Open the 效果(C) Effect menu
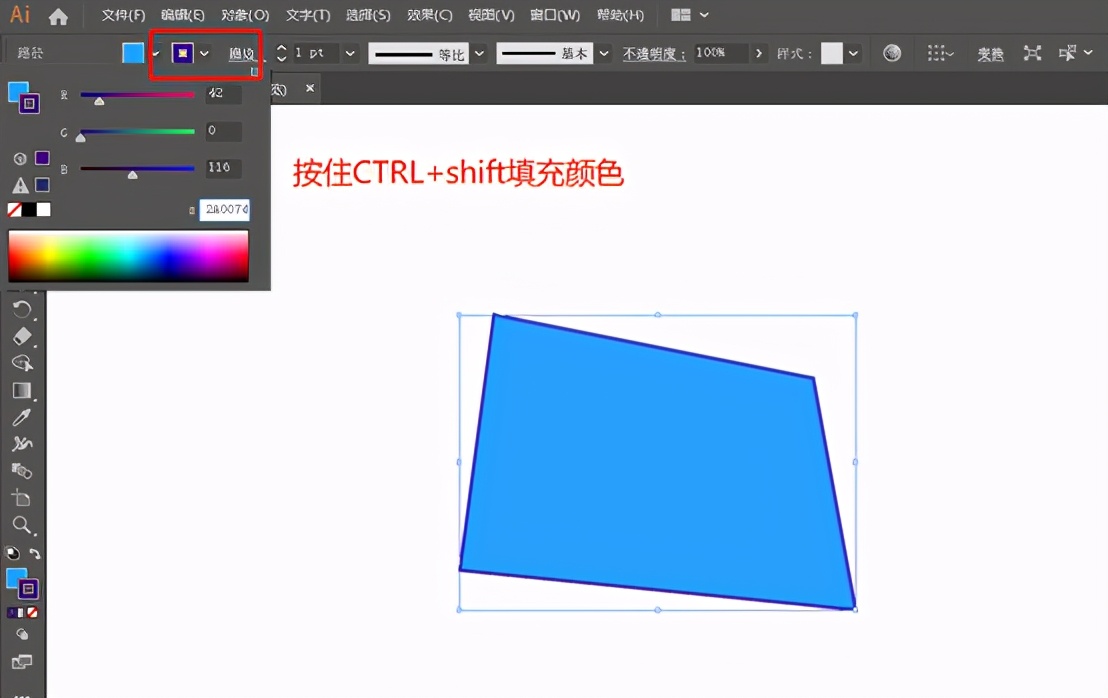 click(x=429, y=15)
